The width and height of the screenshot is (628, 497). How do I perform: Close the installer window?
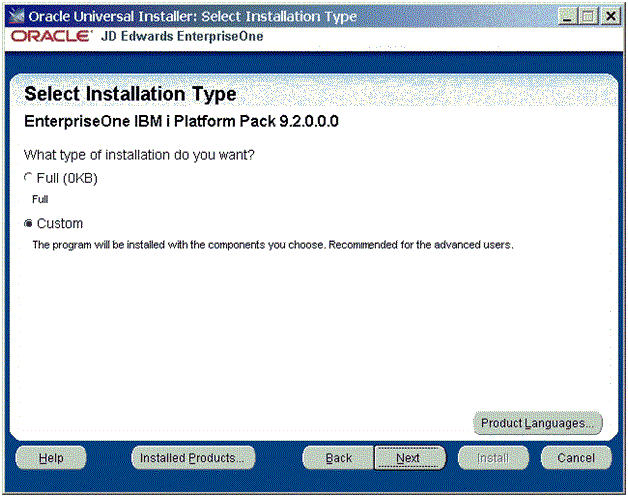click(x=611, y=16)
